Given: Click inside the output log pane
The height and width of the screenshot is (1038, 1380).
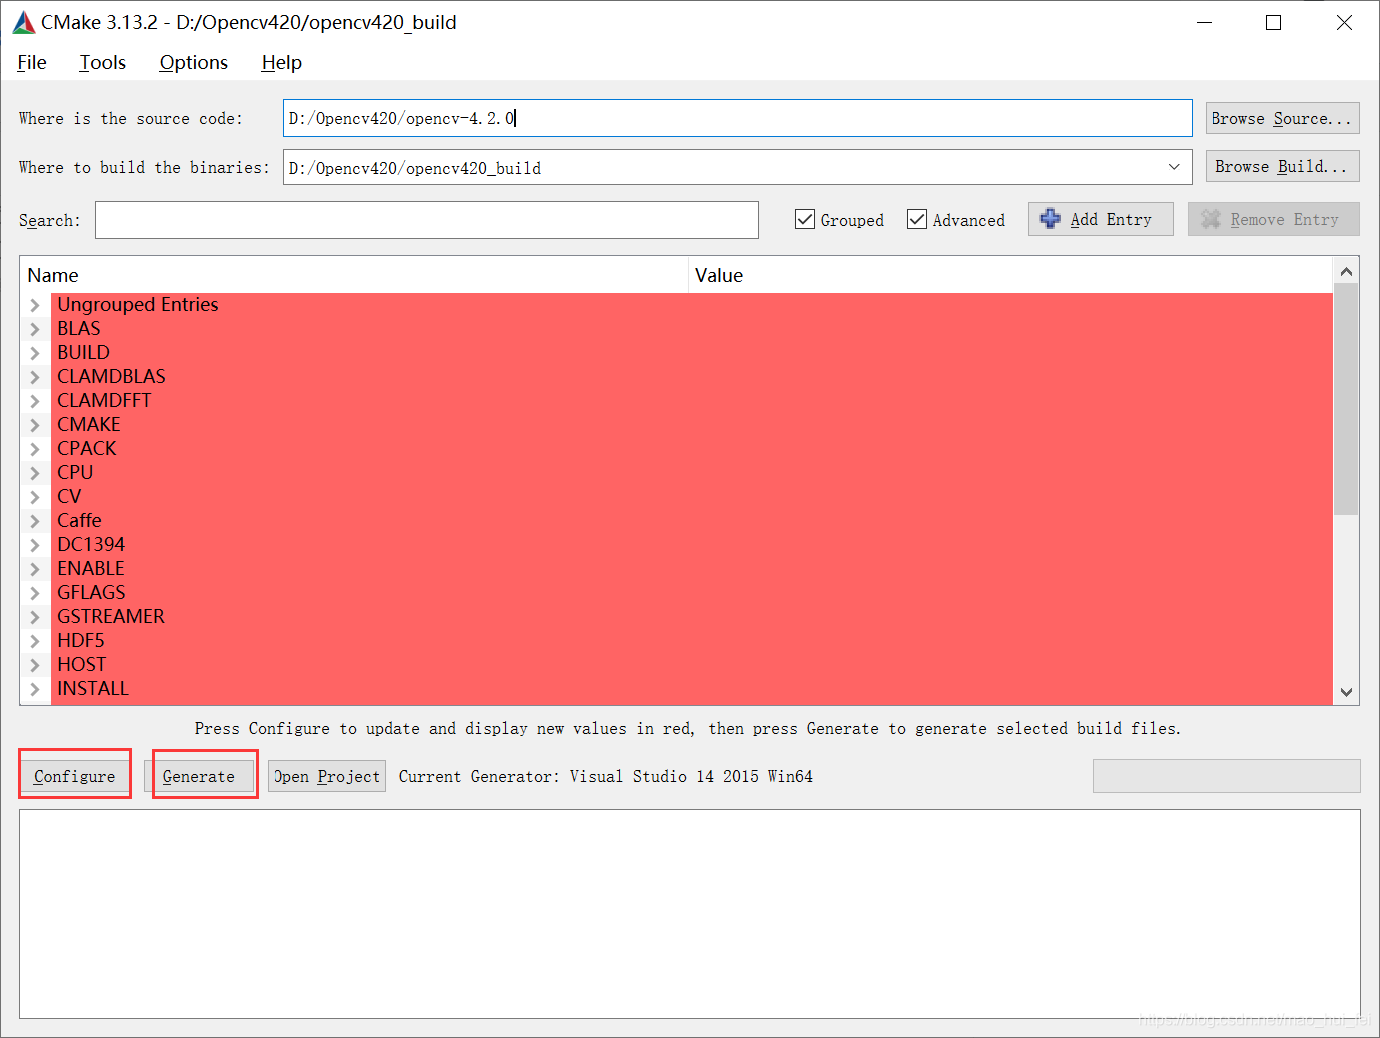Looking at the screenshot, I should point(689,914).
